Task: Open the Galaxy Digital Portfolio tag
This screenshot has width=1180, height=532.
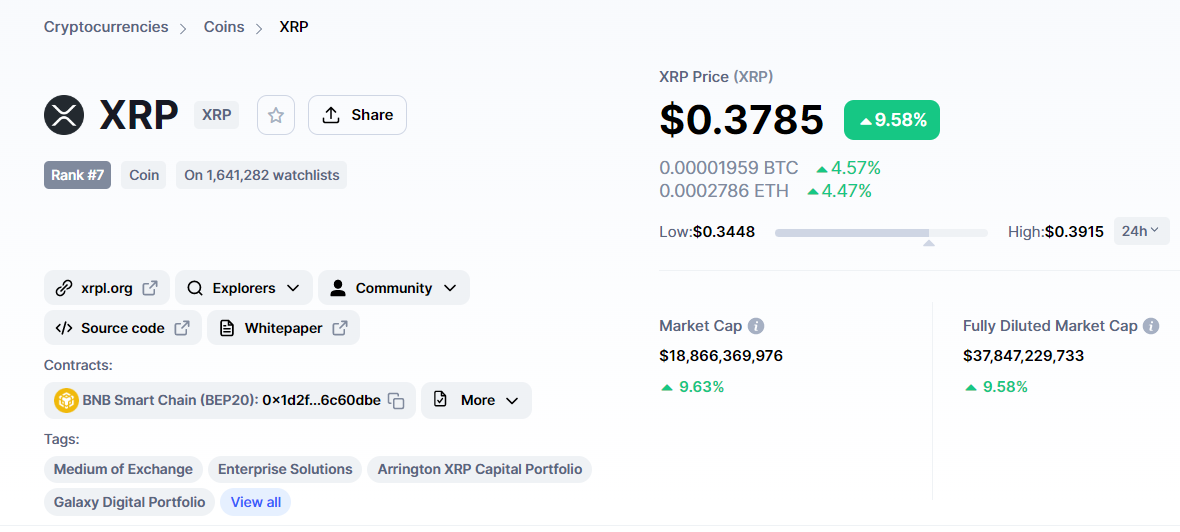Action: [129, 502]
